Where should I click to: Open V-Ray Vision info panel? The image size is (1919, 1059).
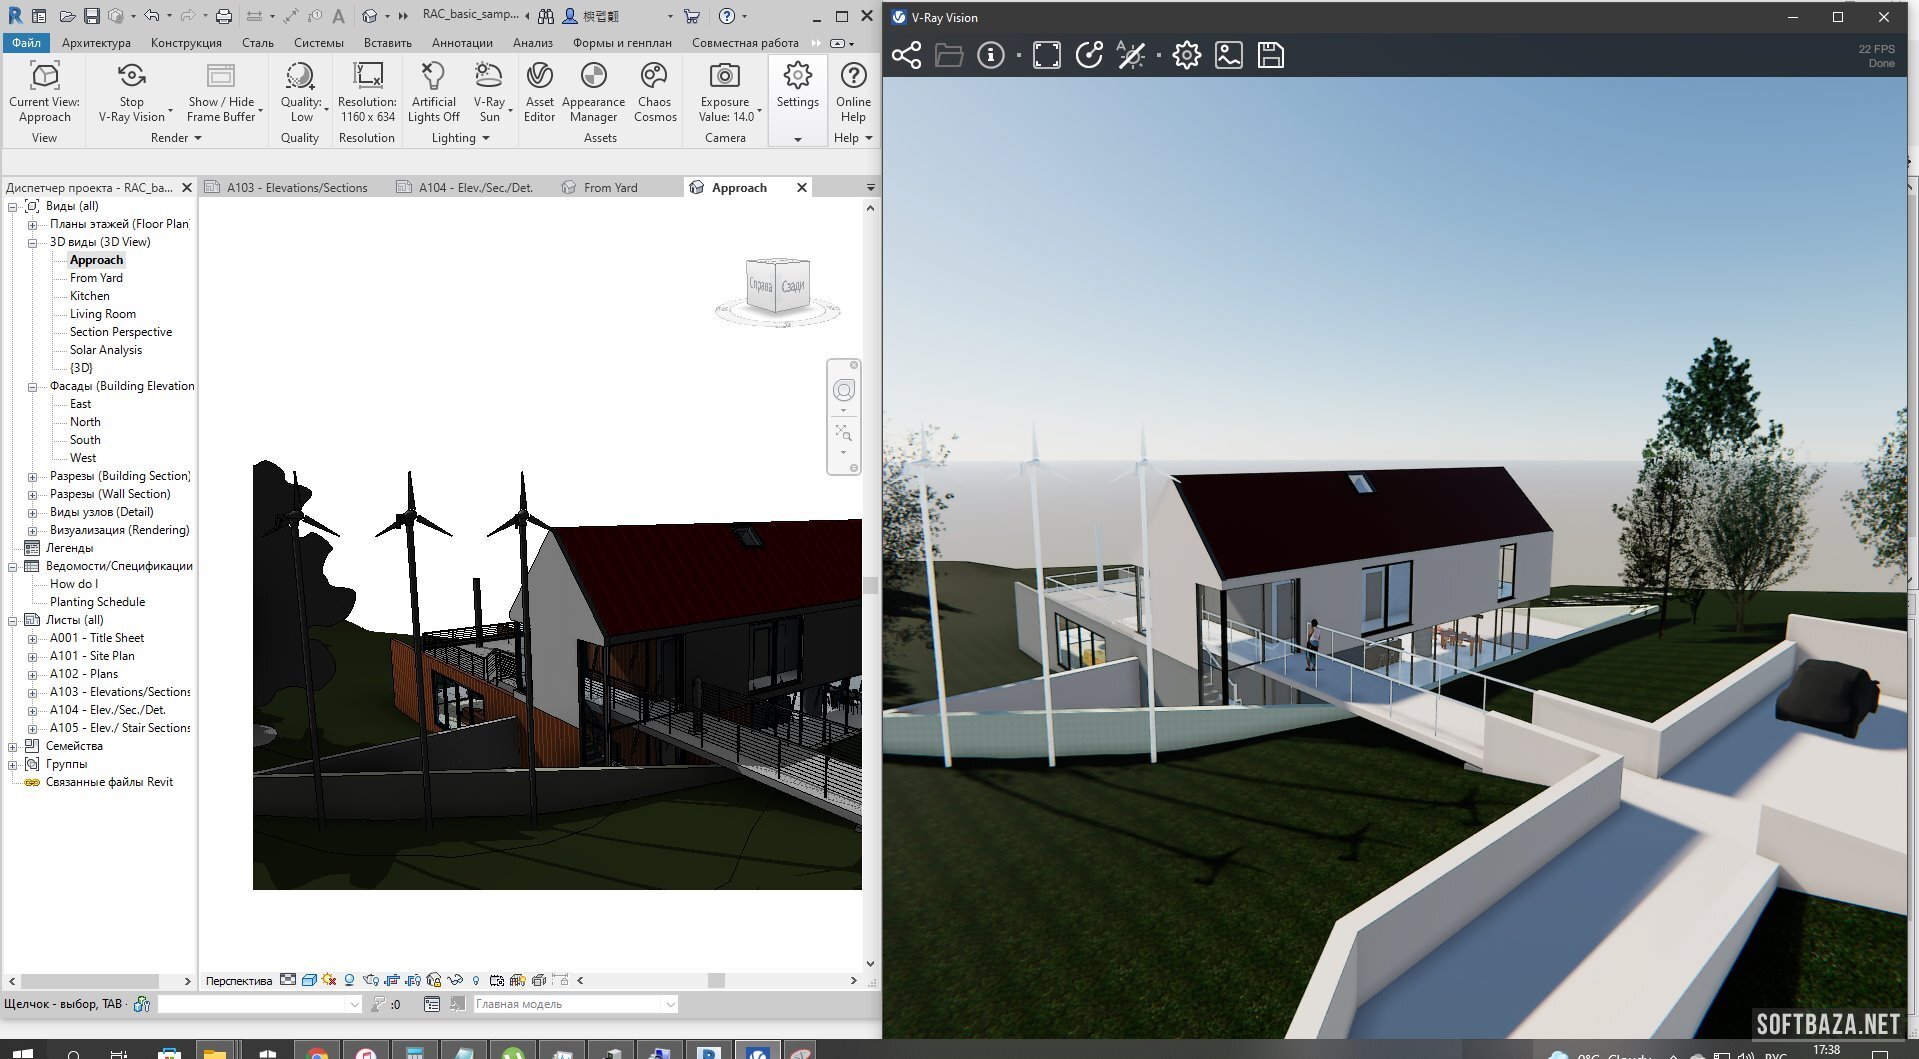coord(990,56)
